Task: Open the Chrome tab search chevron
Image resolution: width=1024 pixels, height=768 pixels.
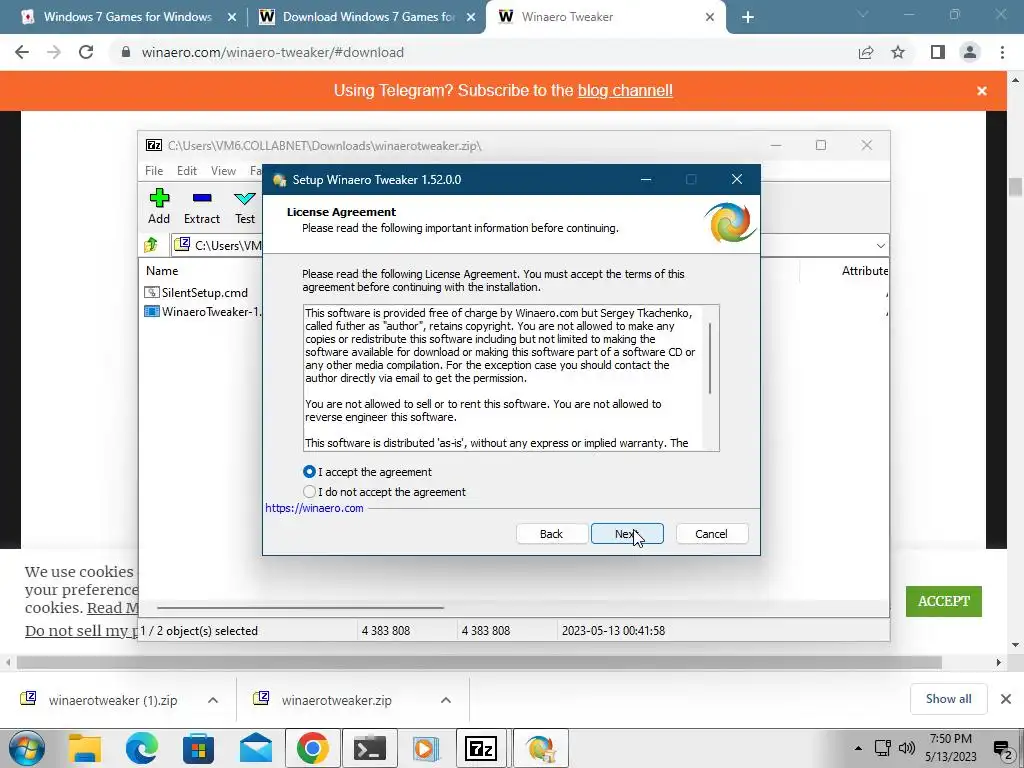Action: (x=863, y=14)
